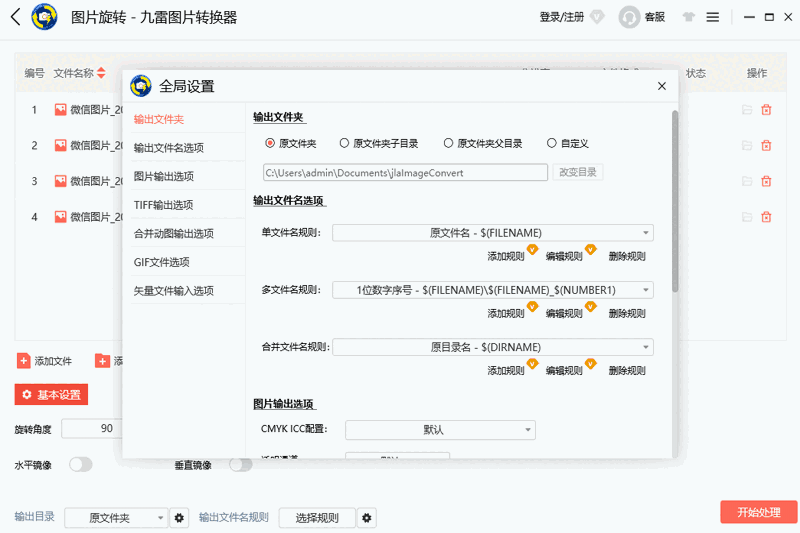The image size is (800, 533).
Task: Open output directory gear settings
Action: (x=179, y=518)
